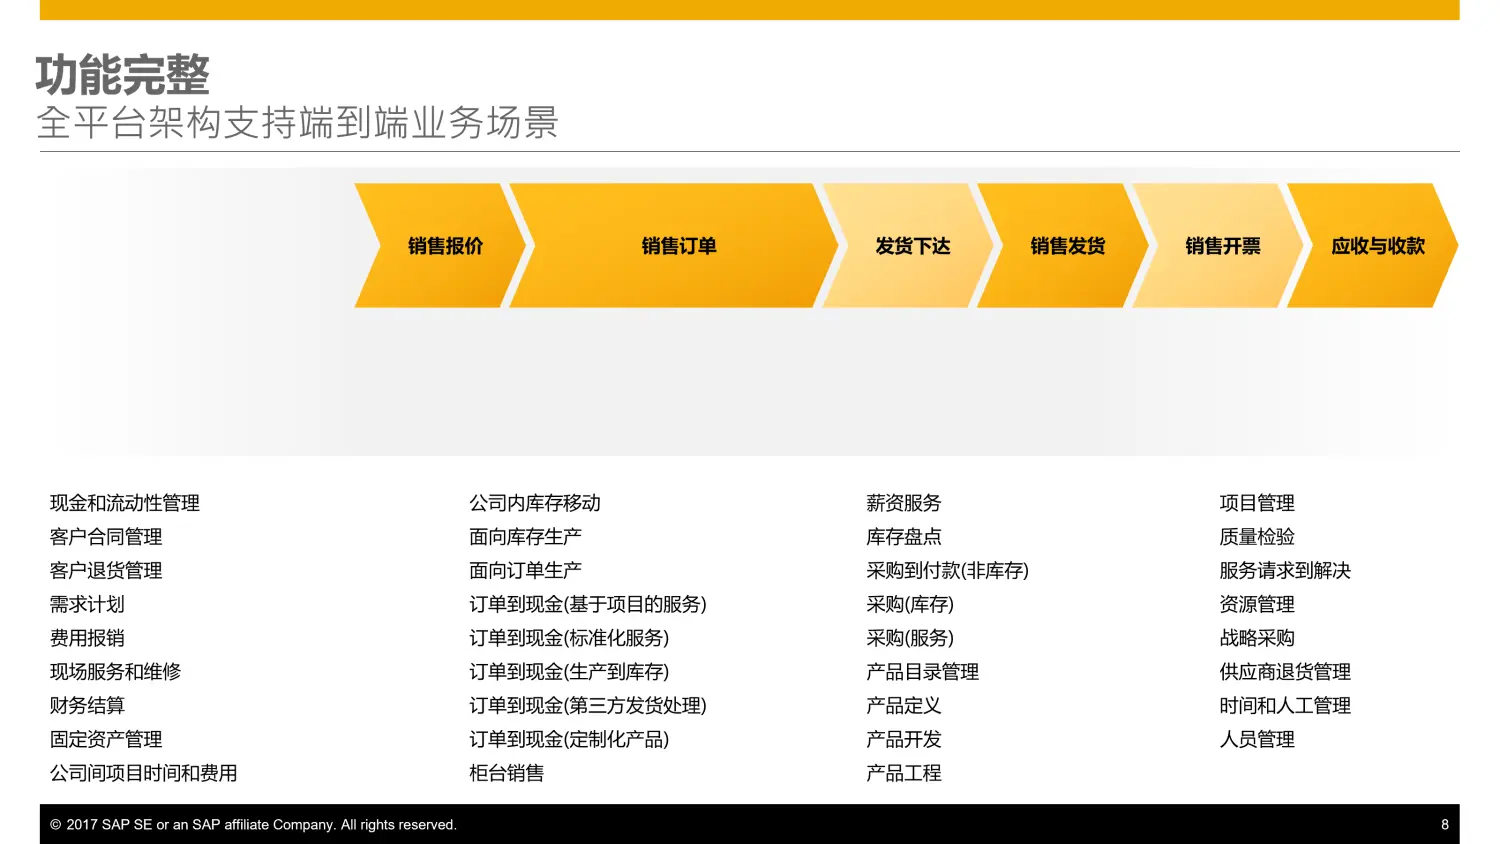Viewport: 1500px width, 844px height.
Task: Click the 销售开票 chevron
Action: 1218,245
